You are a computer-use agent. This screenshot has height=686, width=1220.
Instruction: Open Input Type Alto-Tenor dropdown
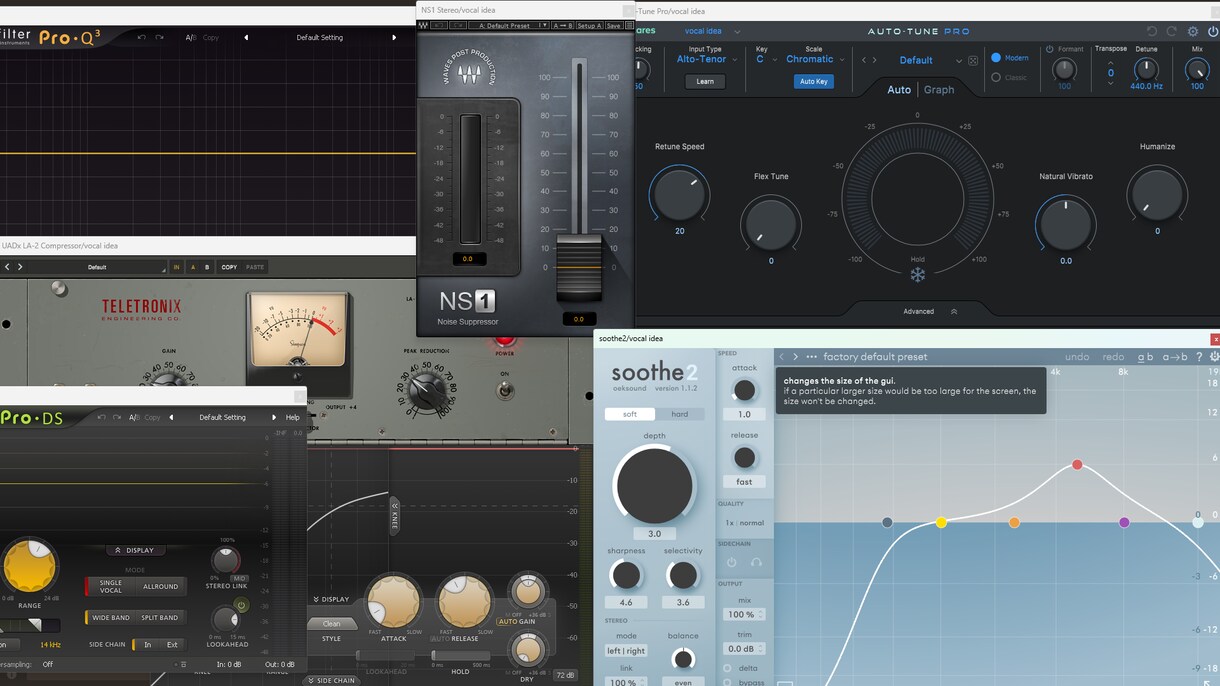point(706,59)
